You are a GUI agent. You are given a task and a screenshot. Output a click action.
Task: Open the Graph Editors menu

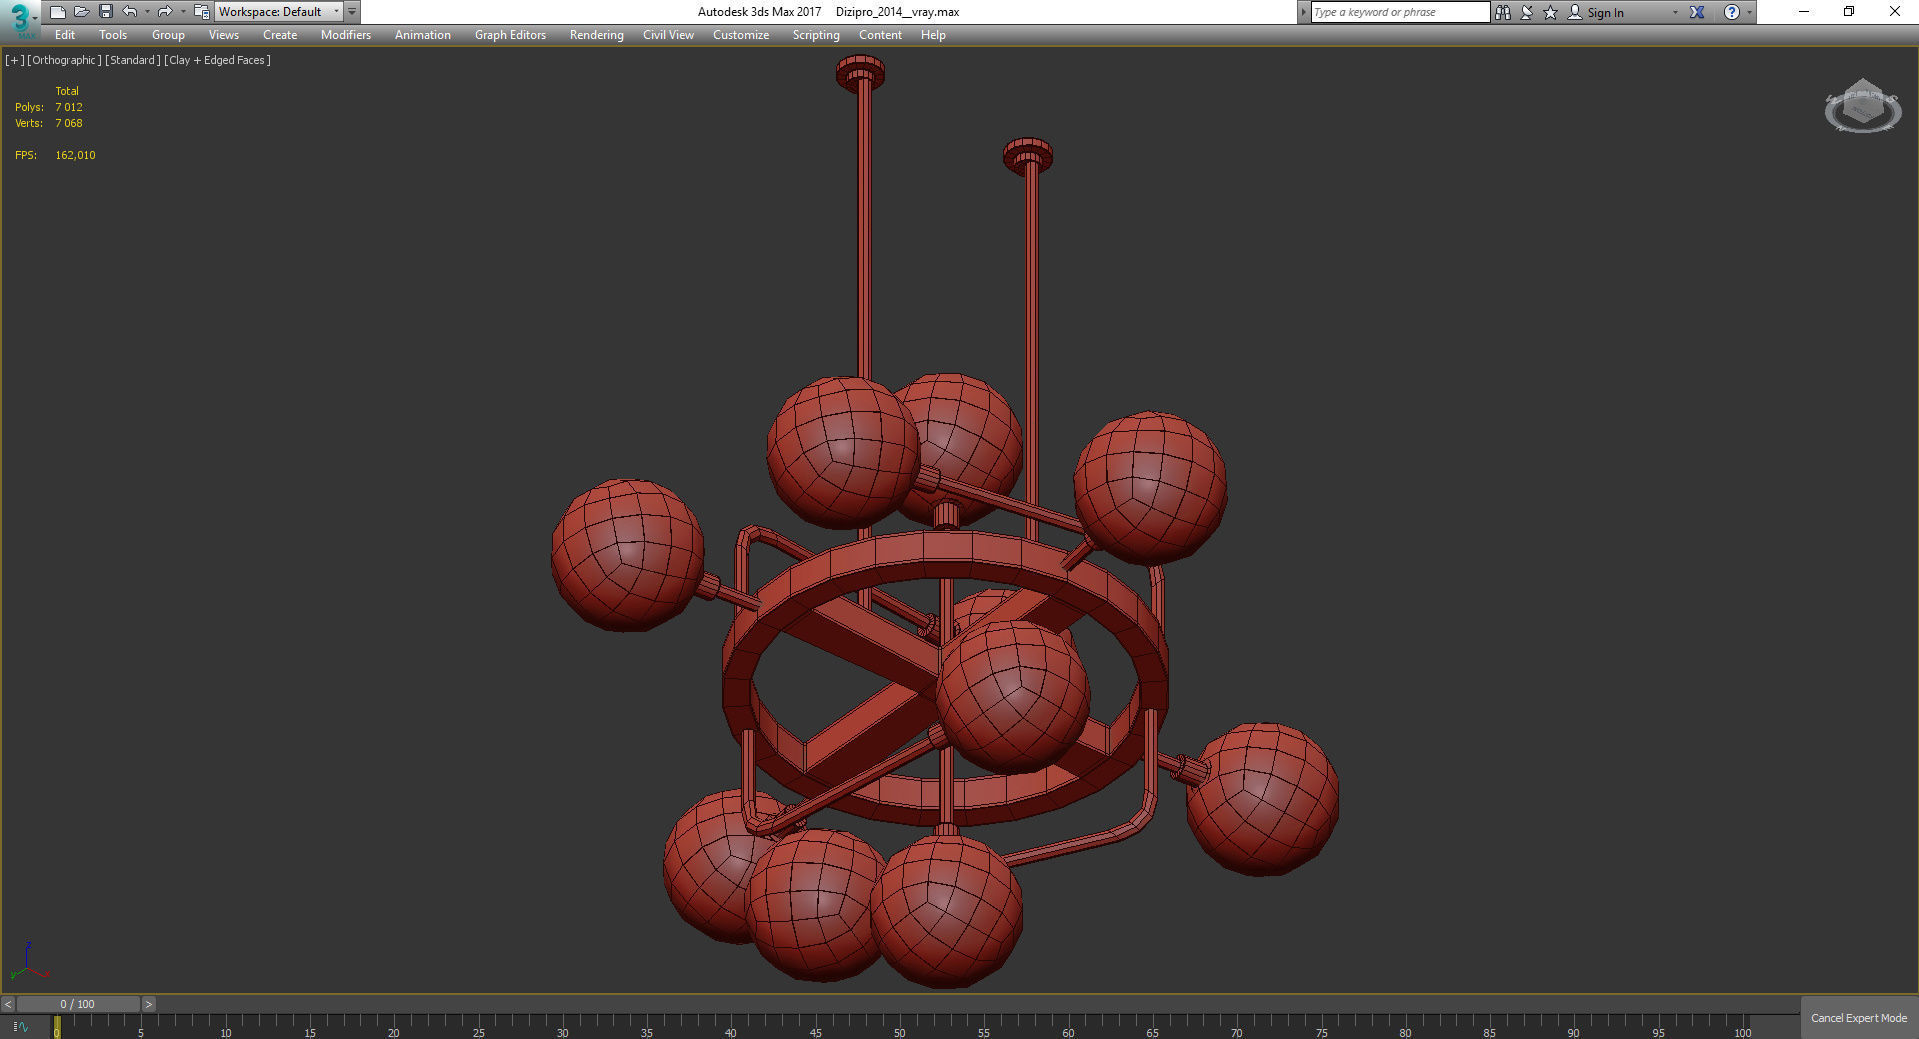click(510, 35)
